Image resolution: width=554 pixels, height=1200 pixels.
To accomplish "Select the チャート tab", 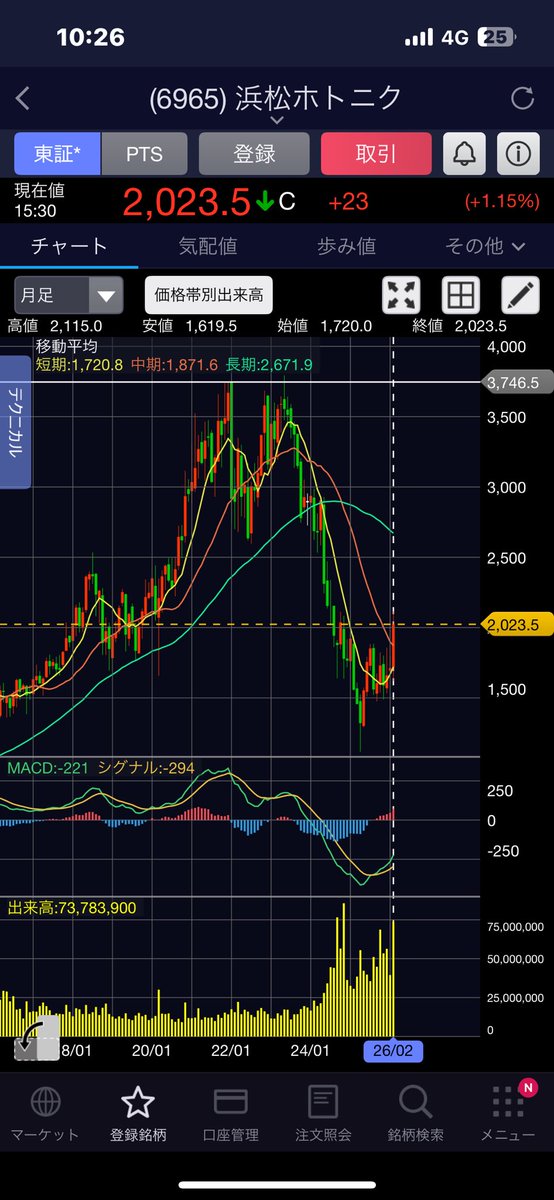I will click(69, 245).
